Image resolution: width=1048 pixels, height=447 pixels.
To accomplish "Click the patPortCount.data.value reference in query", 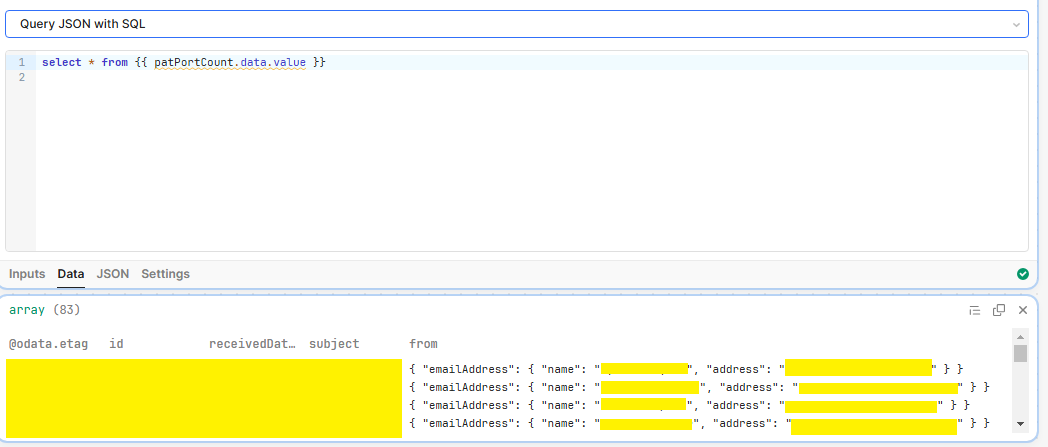I will 229,62.
